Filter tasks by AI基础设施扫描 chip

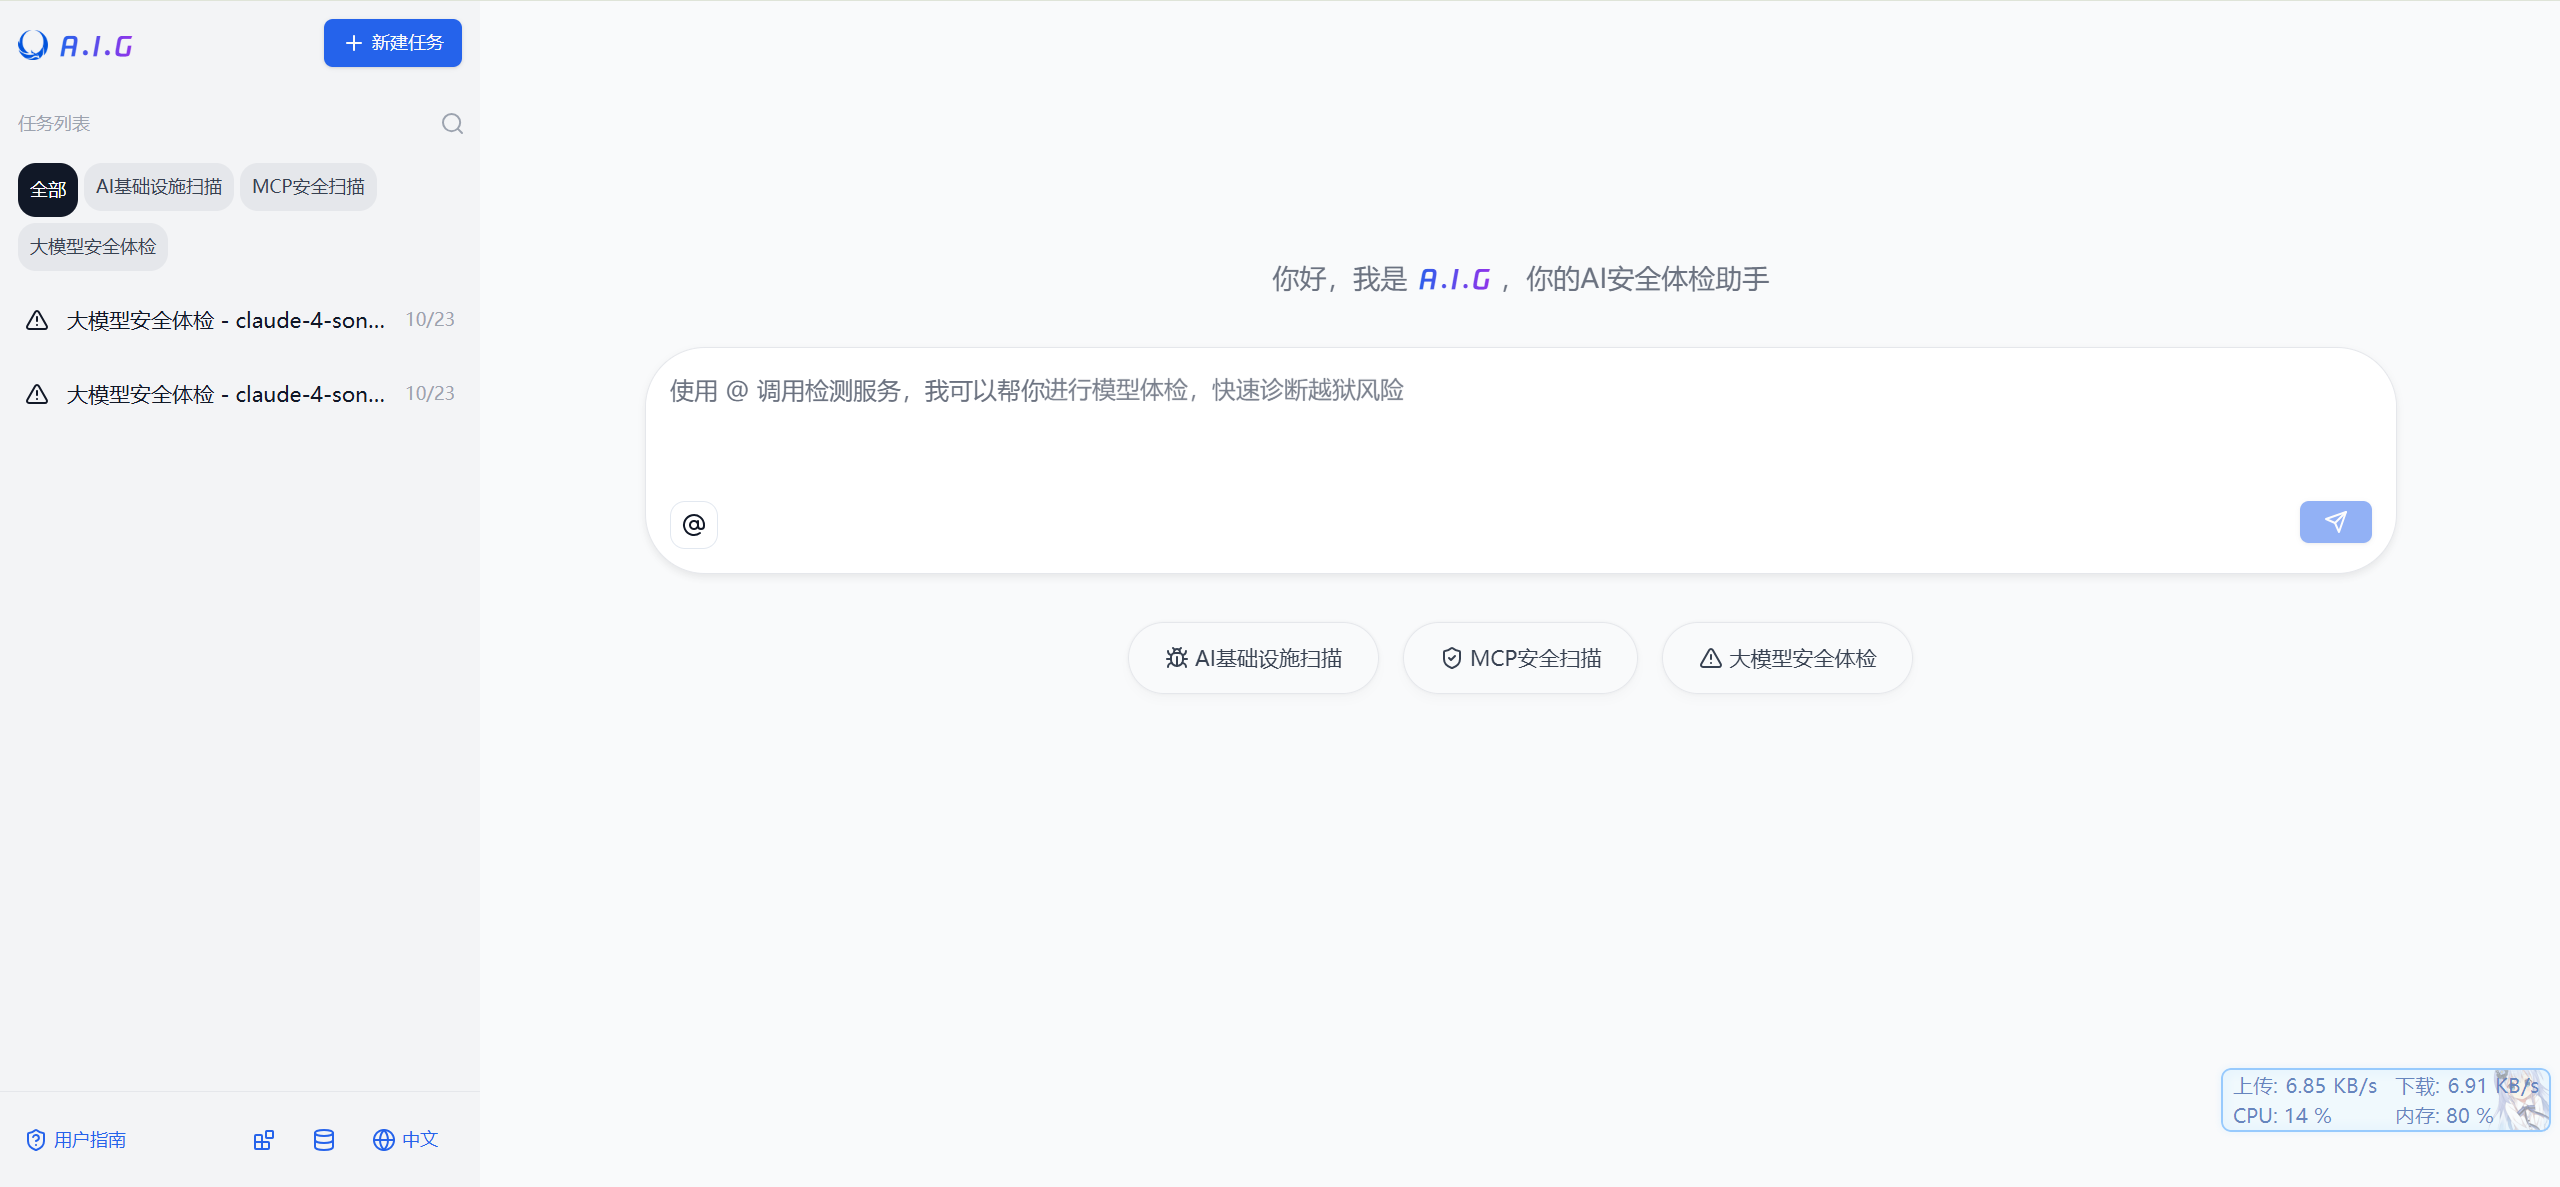[x=159, y=187]
